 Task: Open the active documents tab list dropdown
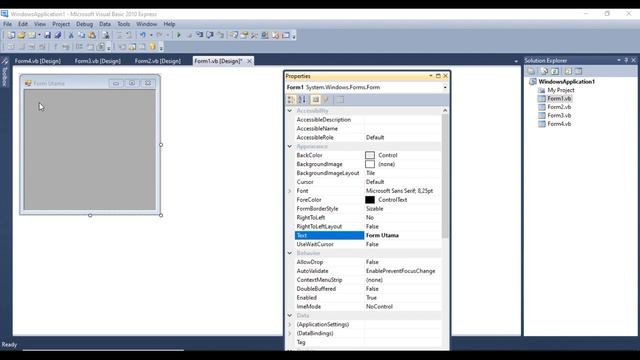tap(516, 61)
